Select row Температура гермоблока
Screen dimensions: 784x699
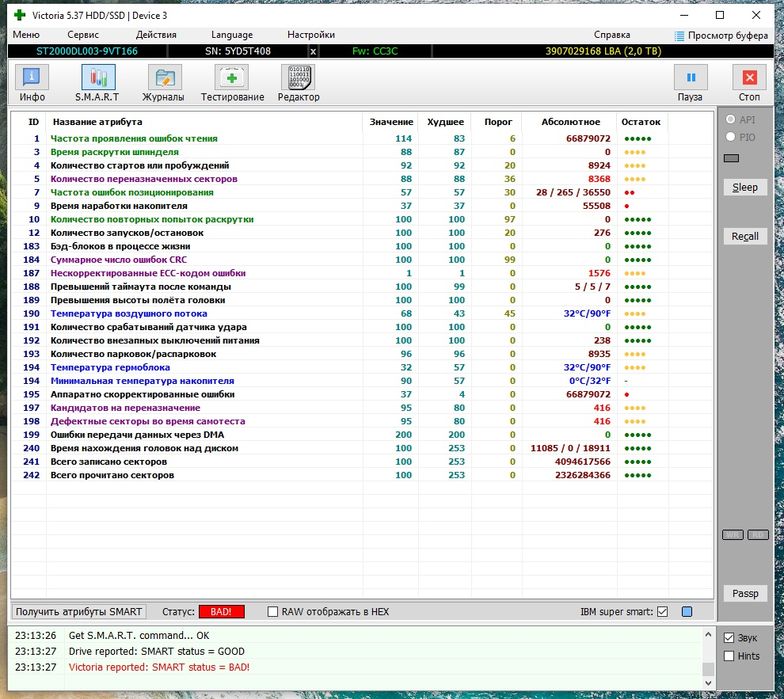(362, 368)
